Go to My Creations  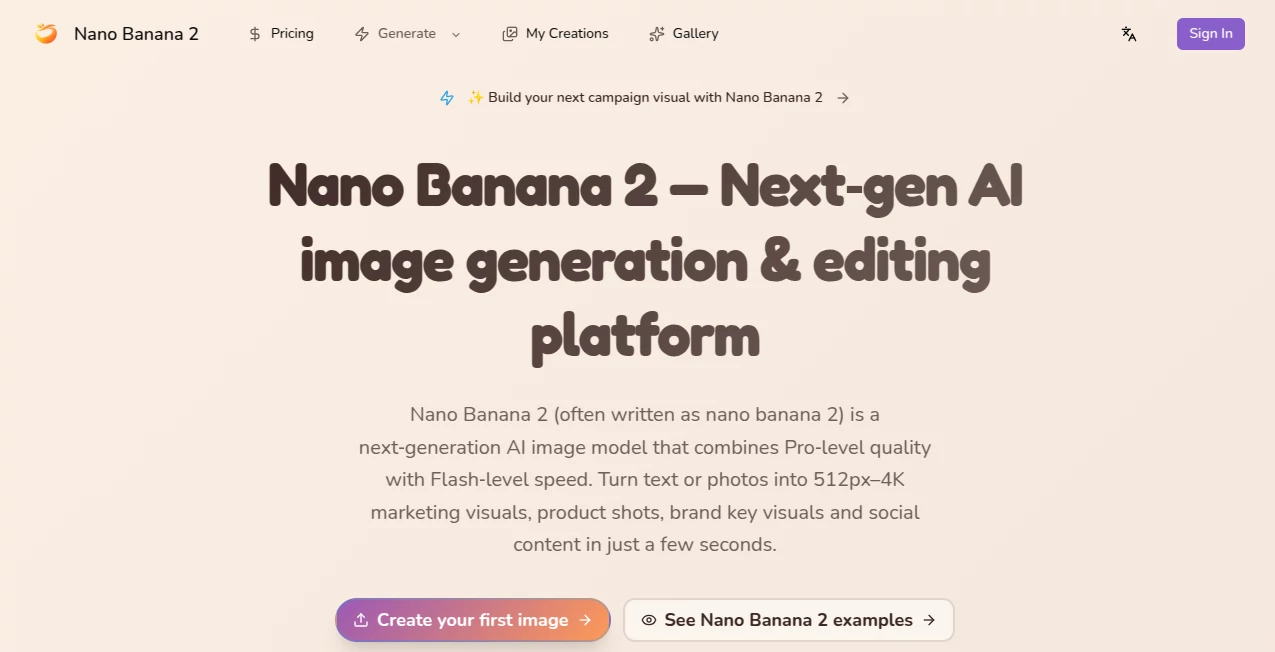point(567,33)
